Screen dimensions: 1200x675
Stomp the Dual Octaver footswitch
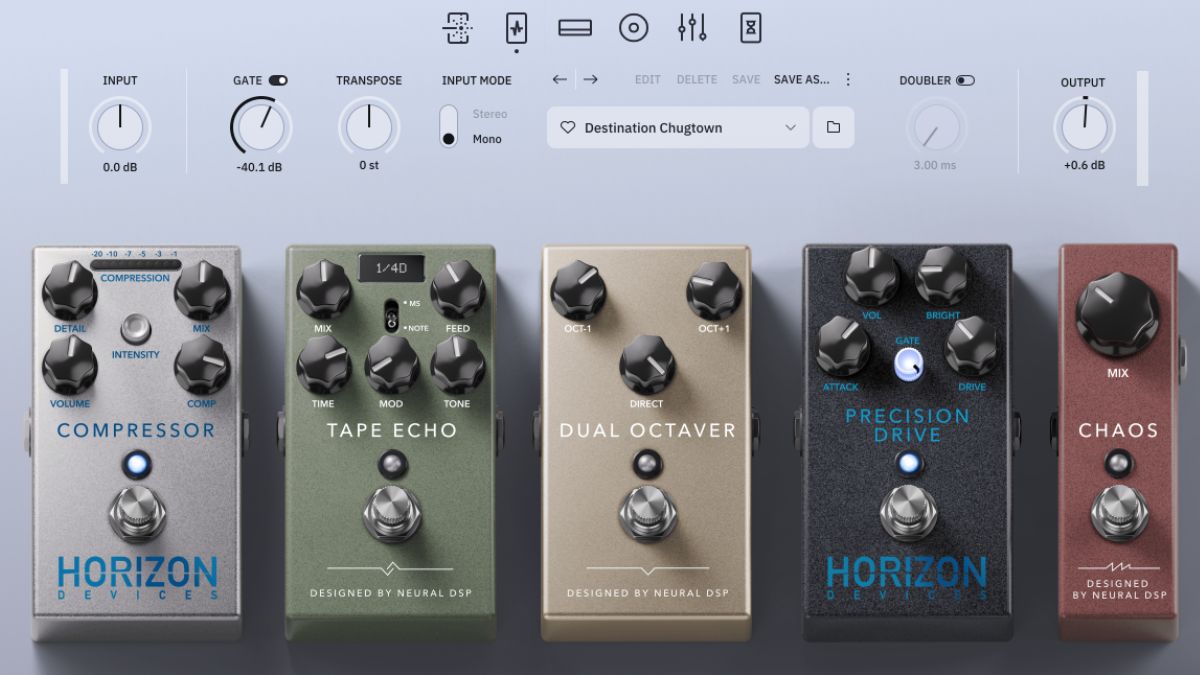click(x=646, y=516)
